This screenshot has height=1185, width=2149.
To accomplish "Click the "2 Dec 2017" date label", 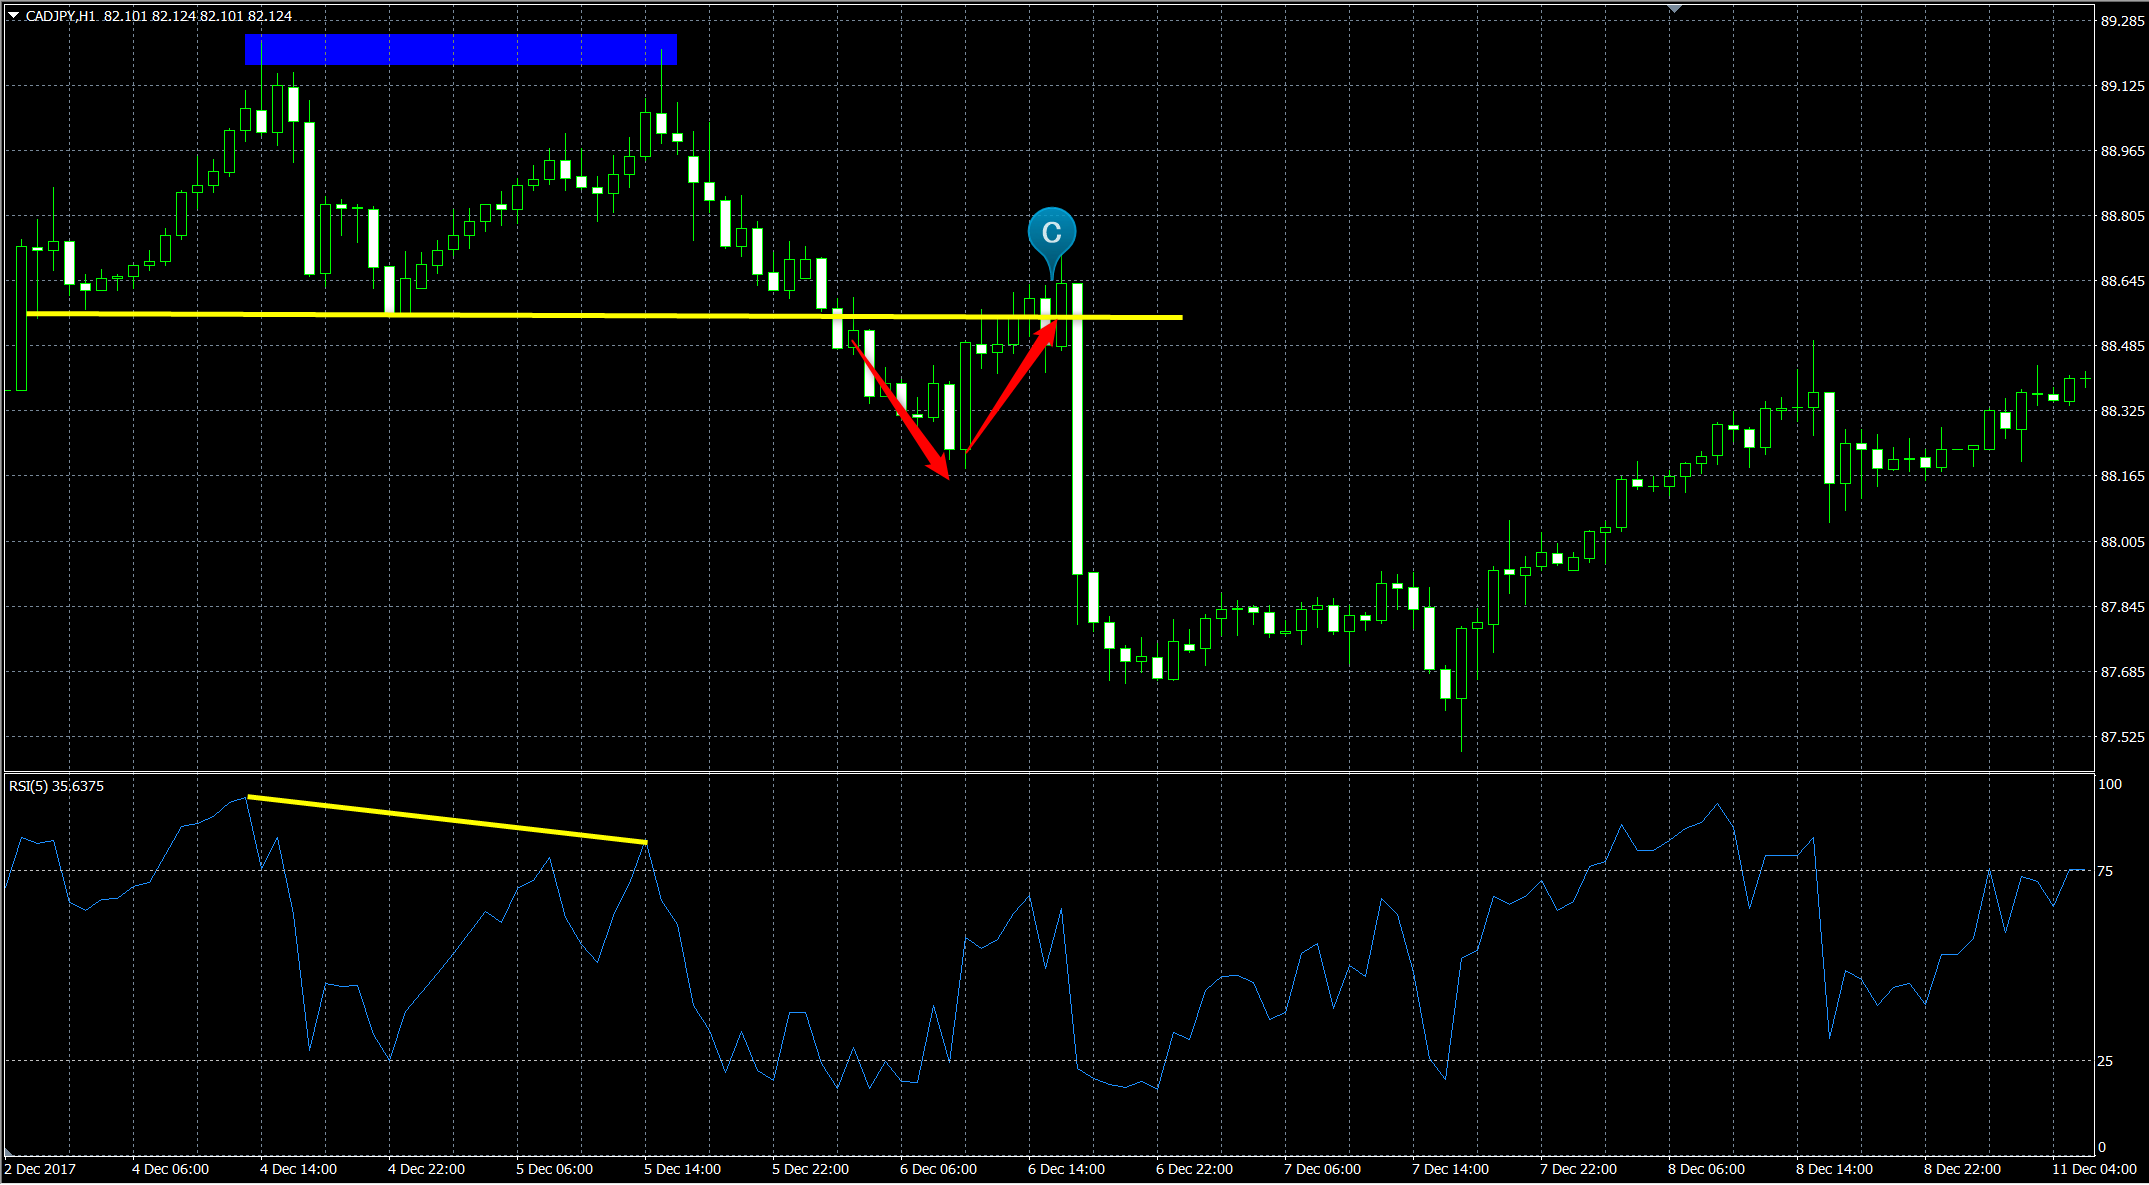I will [x=40, y=1169].
